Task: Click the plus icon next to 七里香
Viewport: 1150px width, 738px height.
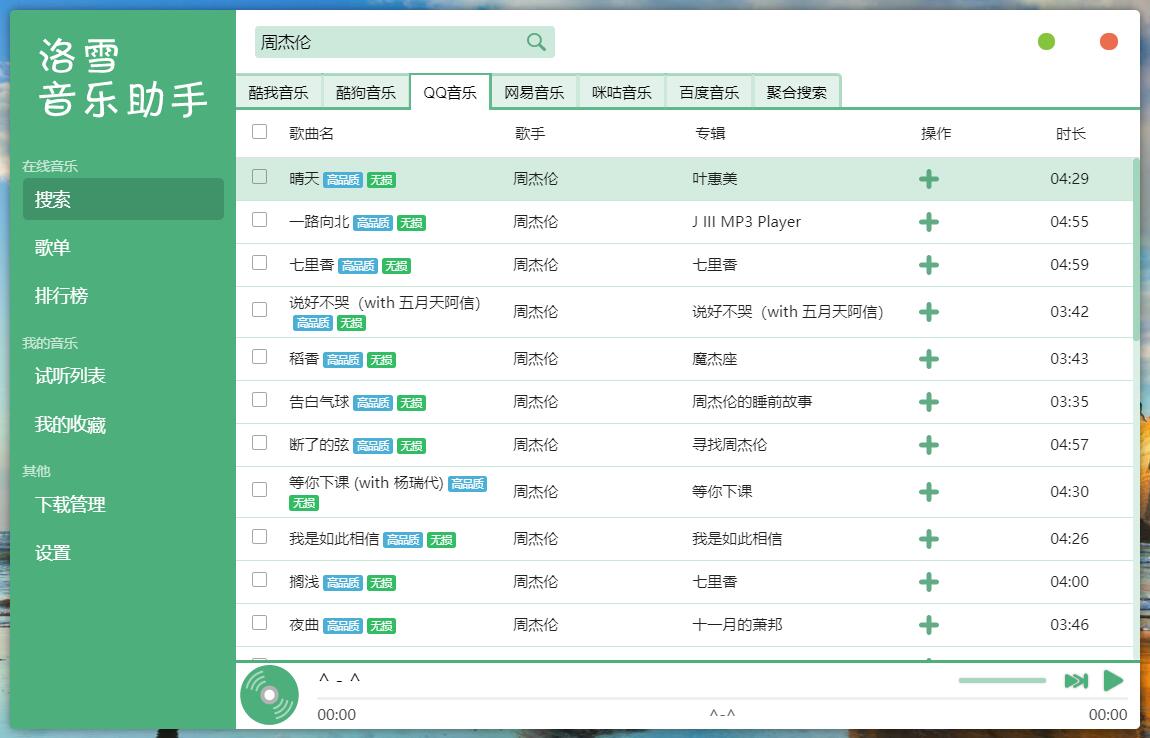Action: (929, 265)
